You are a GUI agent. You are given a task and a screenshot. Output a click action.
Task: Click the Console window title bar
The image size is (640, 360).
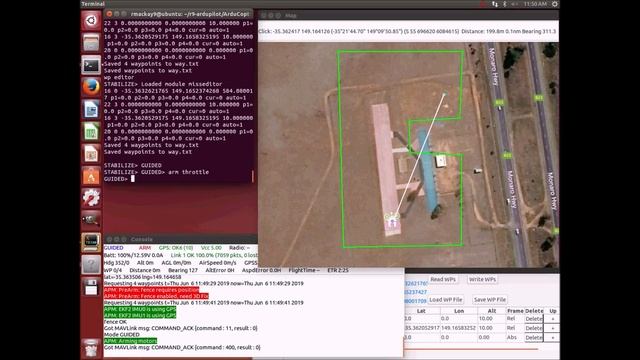pyautogui.click(x=180, y=239)
